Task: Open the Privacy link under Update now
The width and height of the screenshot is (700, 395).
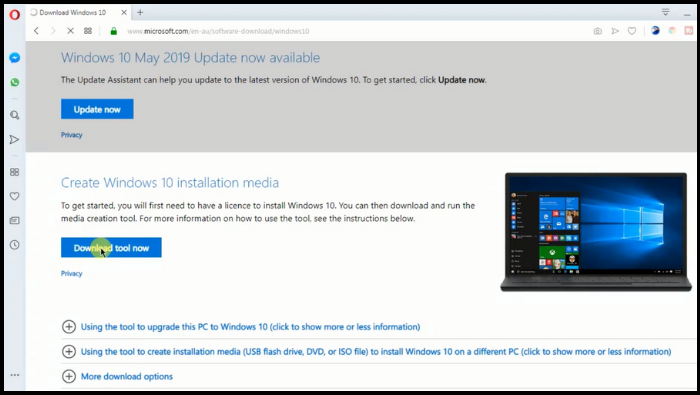Action: [71, 135]
